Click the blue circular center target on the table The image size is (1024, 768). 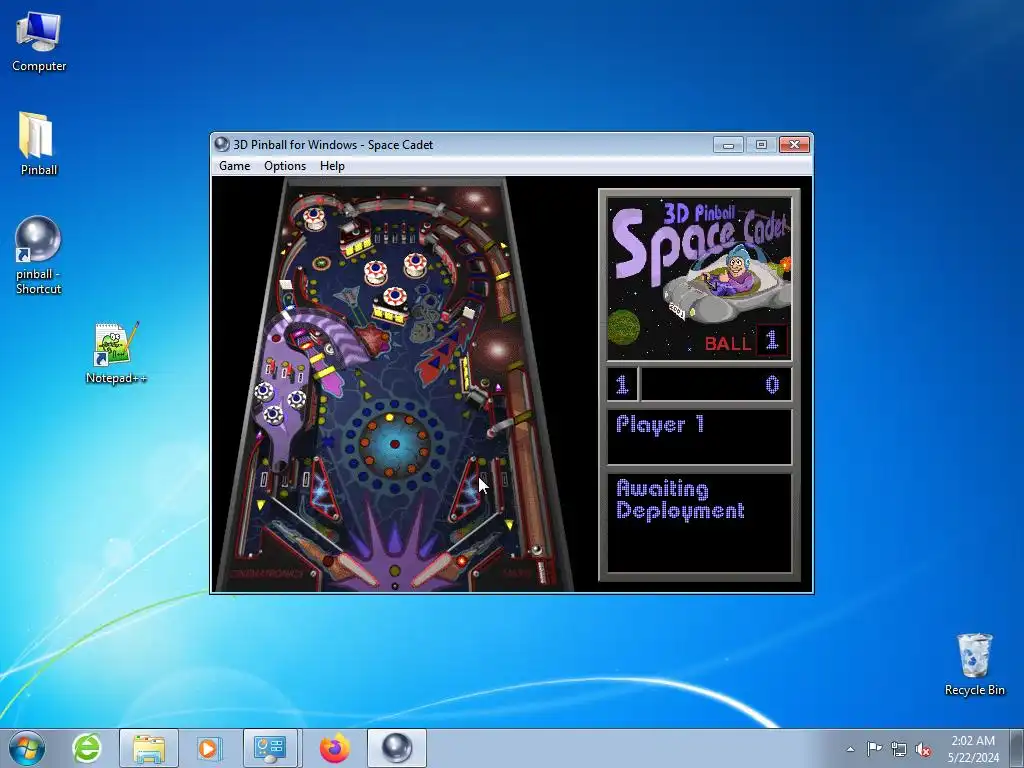coord(394,443)
